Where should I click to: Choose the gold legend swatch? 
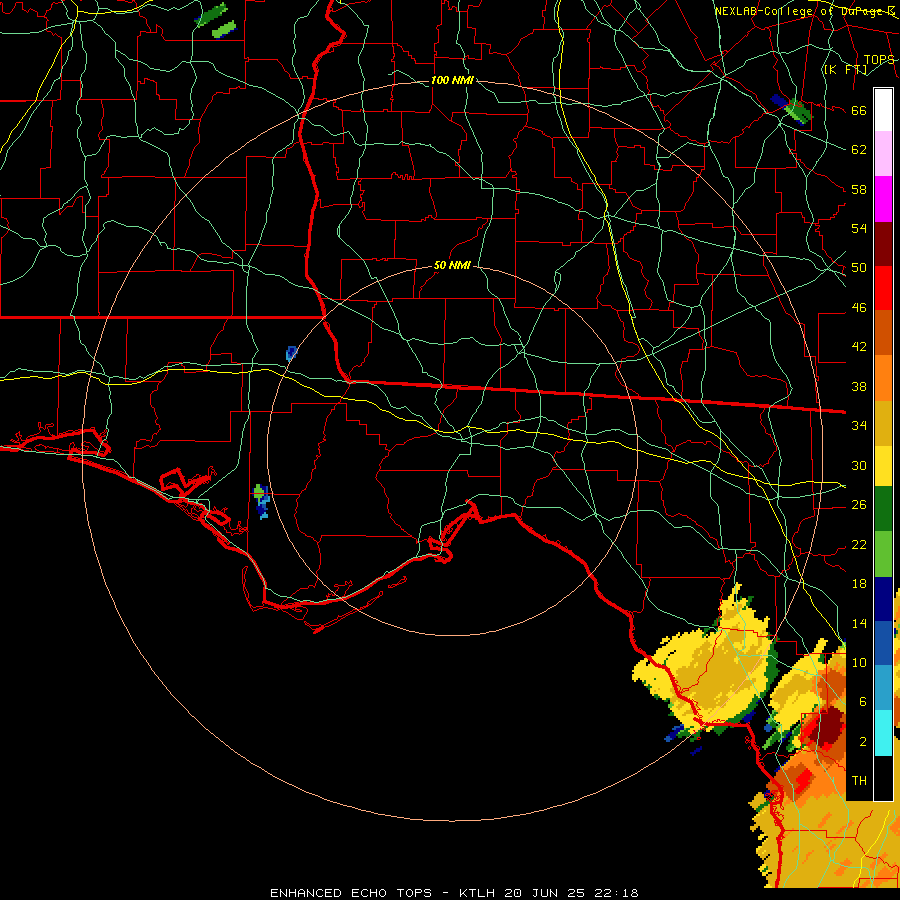[x=883, y=422]
